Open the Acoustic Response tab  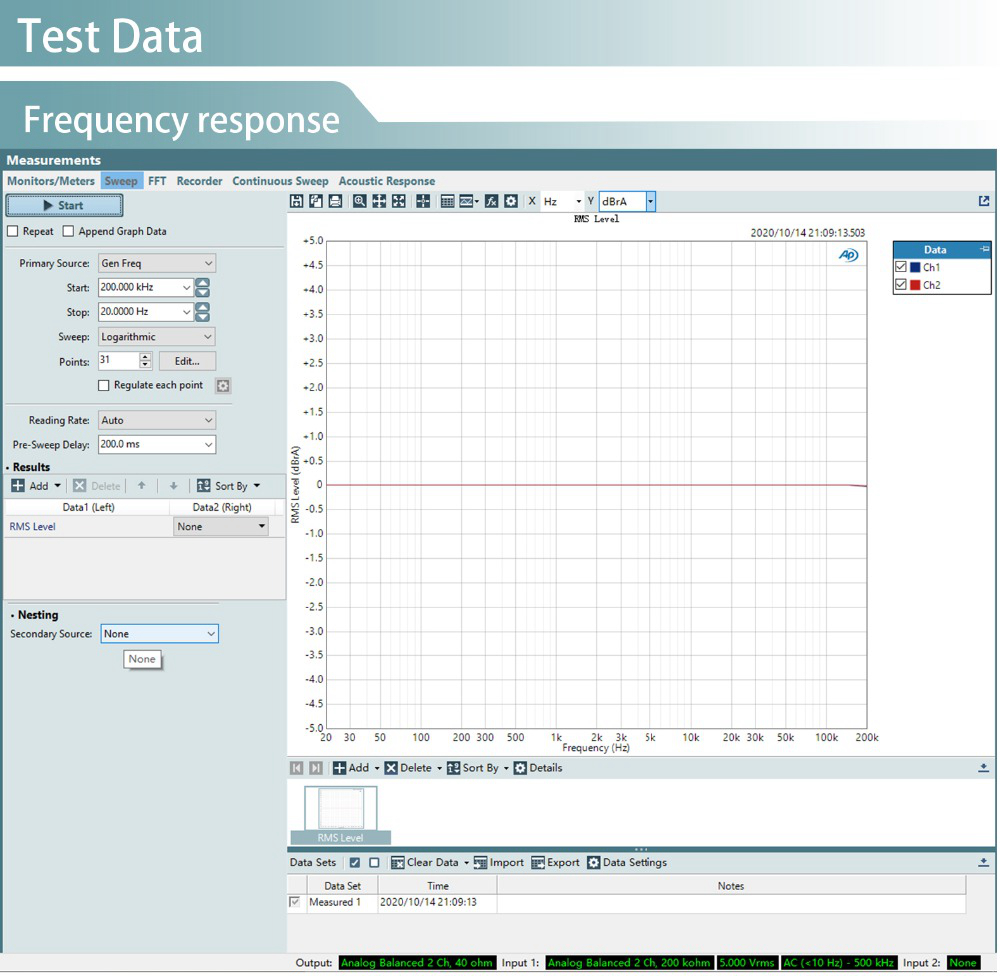pyautogui.click(x=386, y=181)
